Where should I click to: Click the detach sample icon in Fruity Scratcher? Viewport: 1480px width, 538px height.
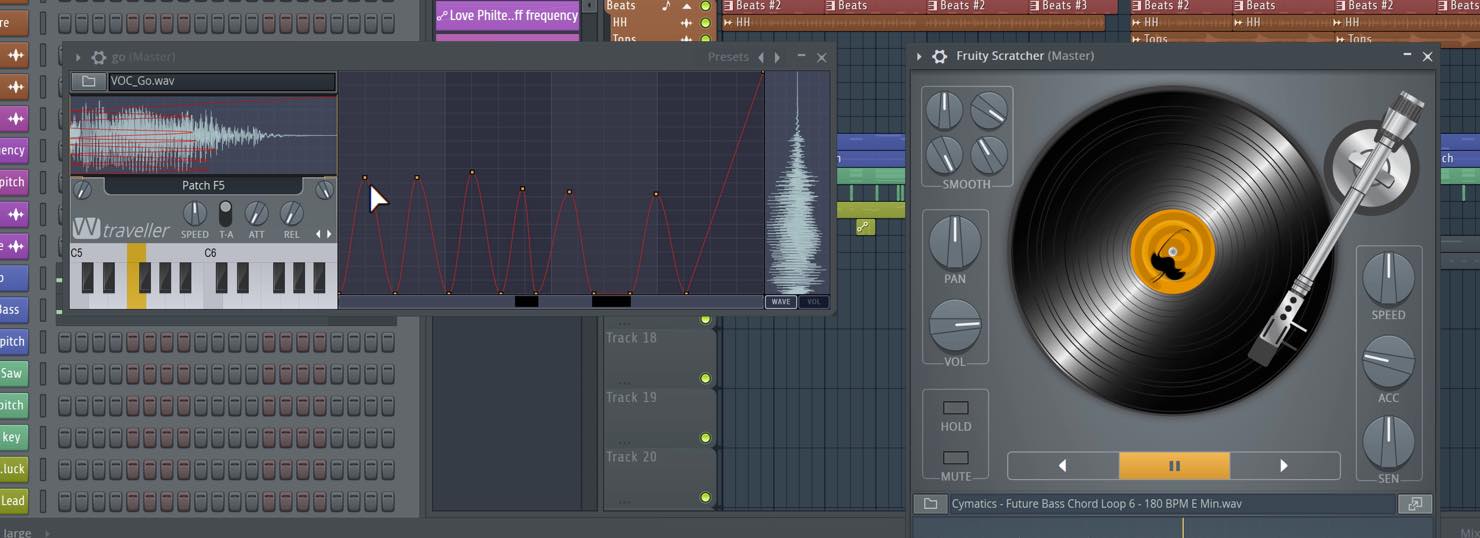[x=1415, y=504]
